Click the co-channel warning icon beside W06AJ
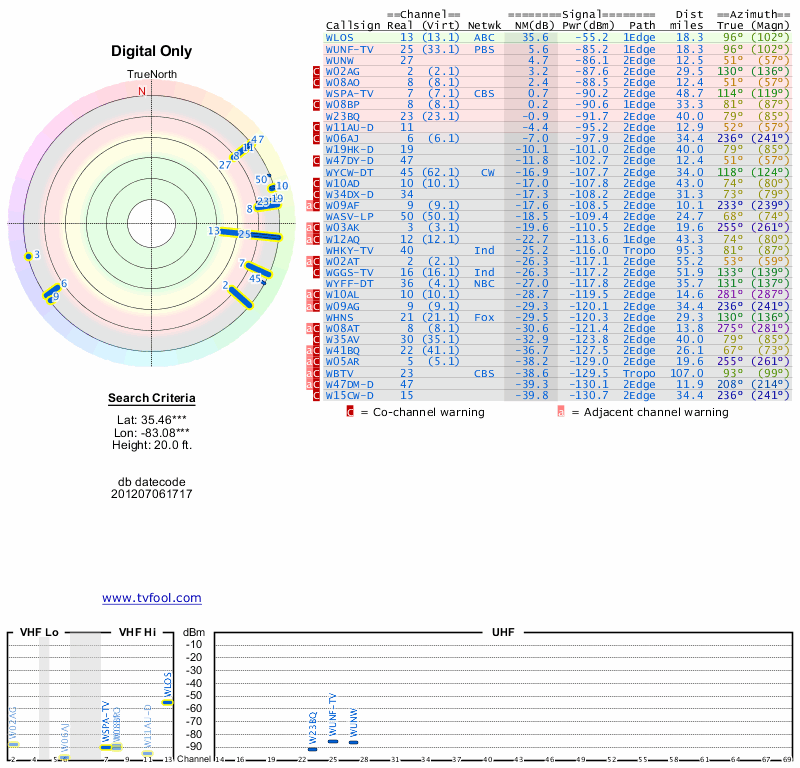Viewport: 800px width, 768px height. [x=316, y=138]
